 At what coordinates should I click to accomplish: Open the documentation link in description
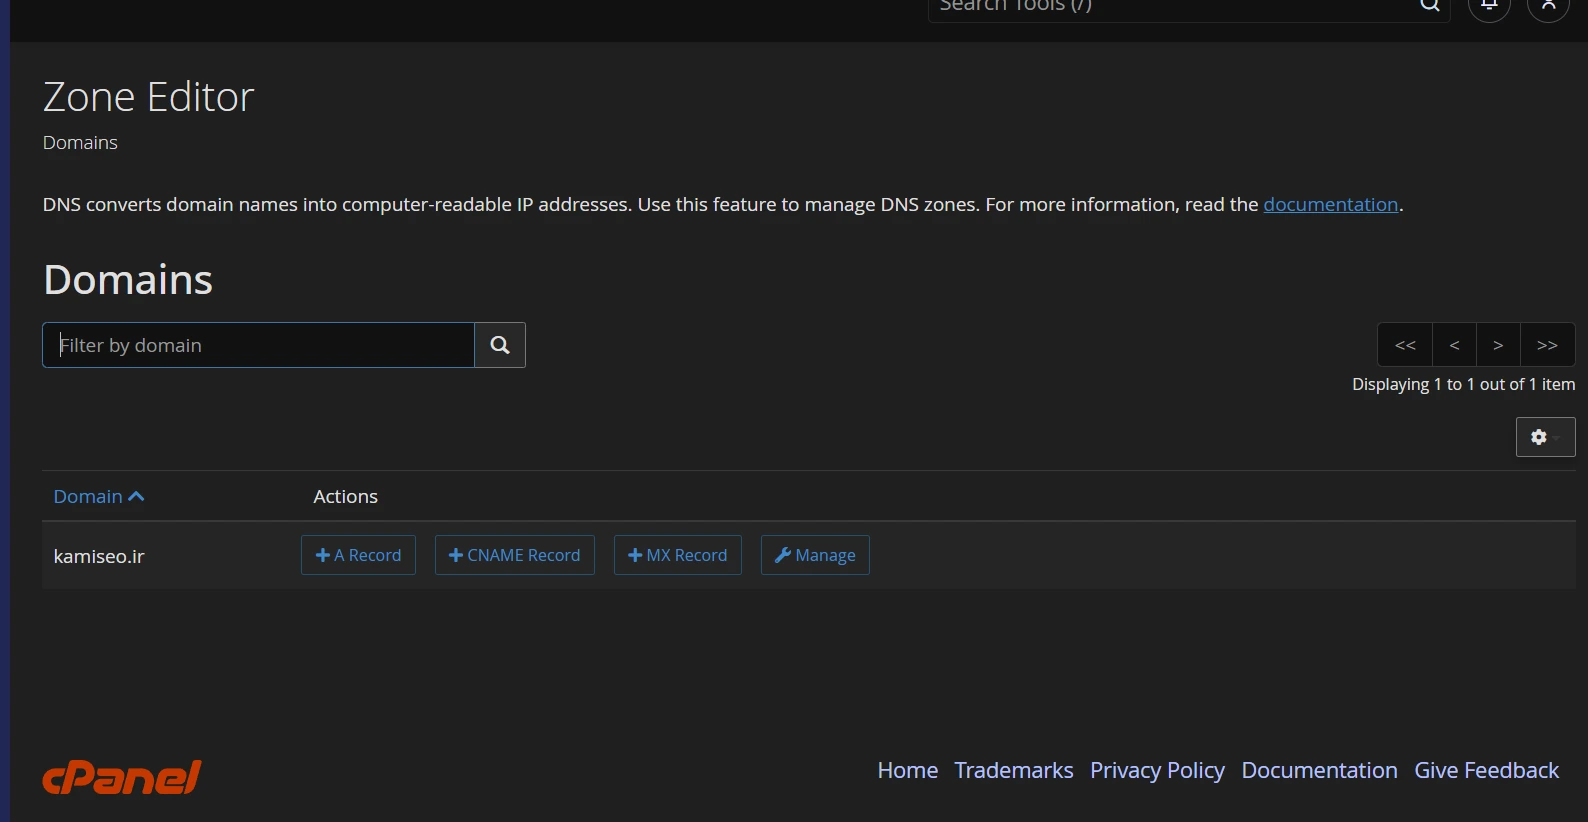click(x=1330, y=204)
